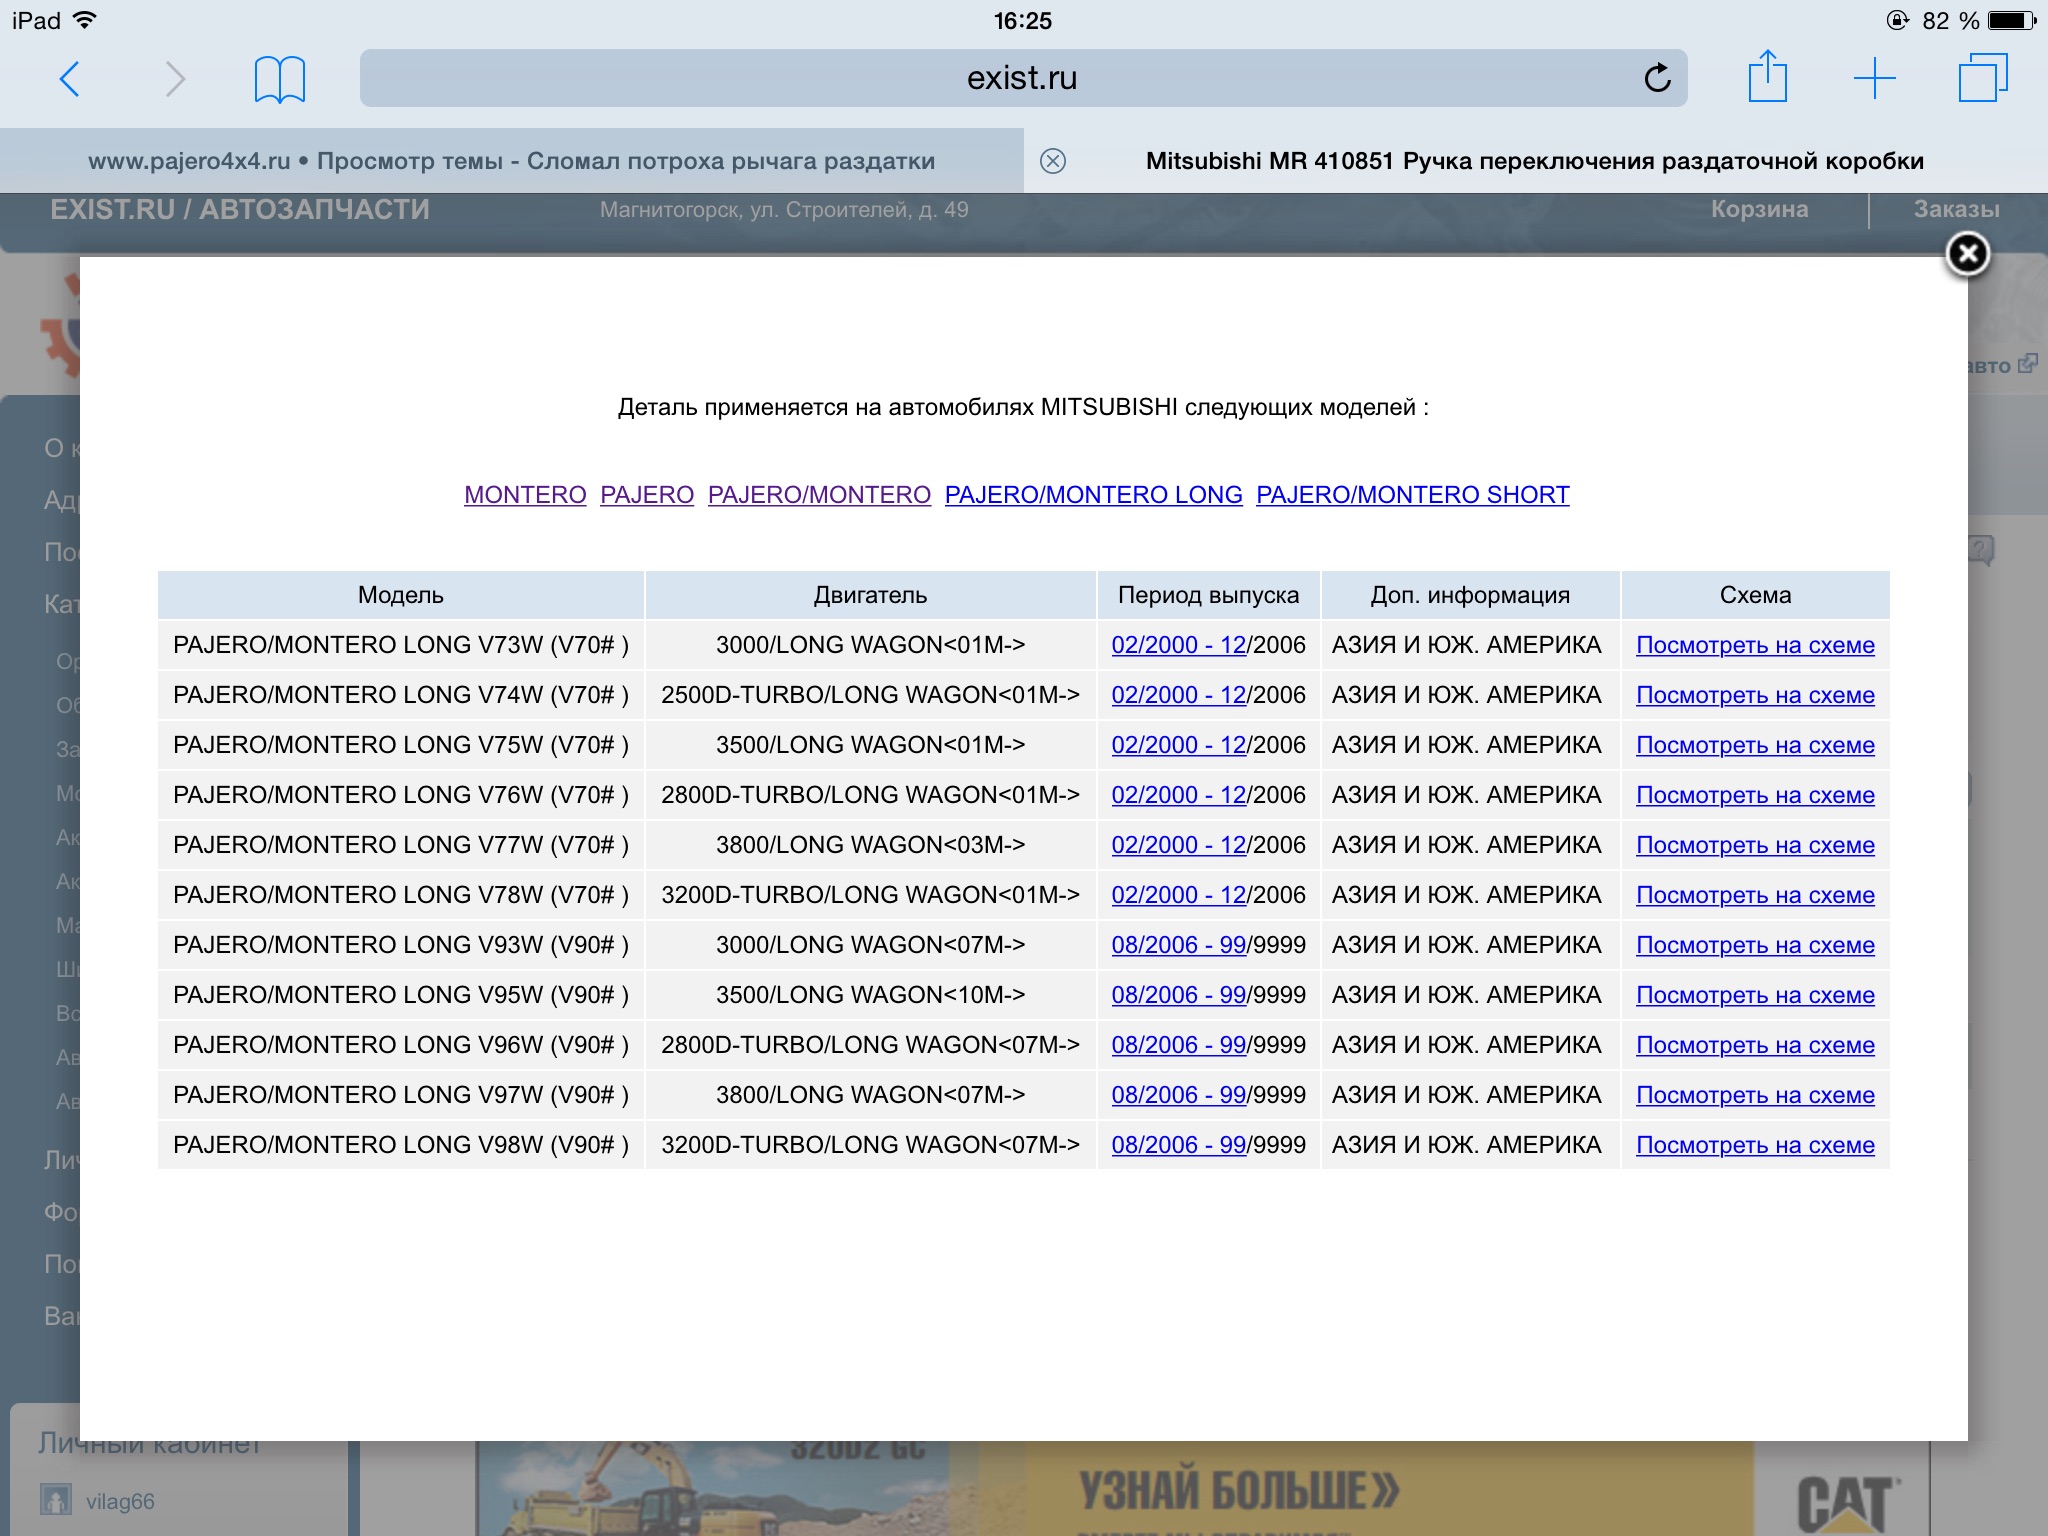Open the MONTERO model link
The height and width of the screenshot is (1536, 2048).
click(525, 495)
